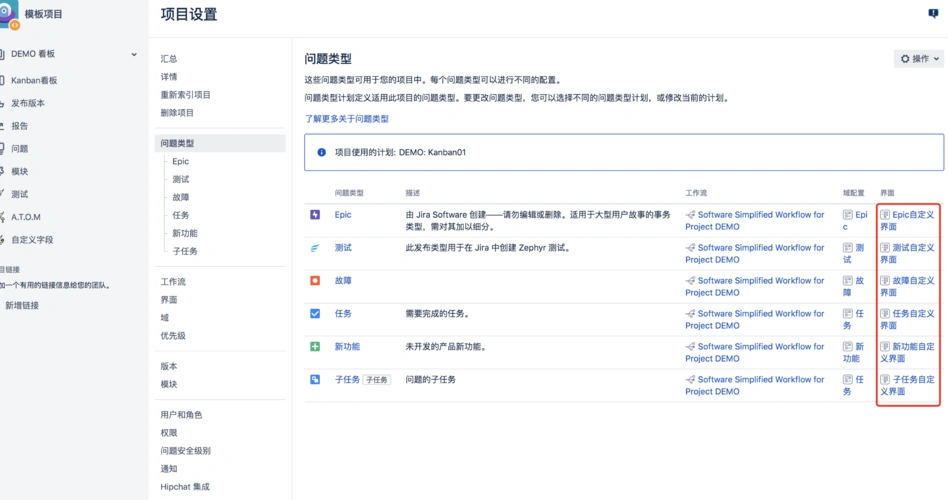948x500 pixels.
Task: Open the Epic issue type link in table
Action: (343, 215)
